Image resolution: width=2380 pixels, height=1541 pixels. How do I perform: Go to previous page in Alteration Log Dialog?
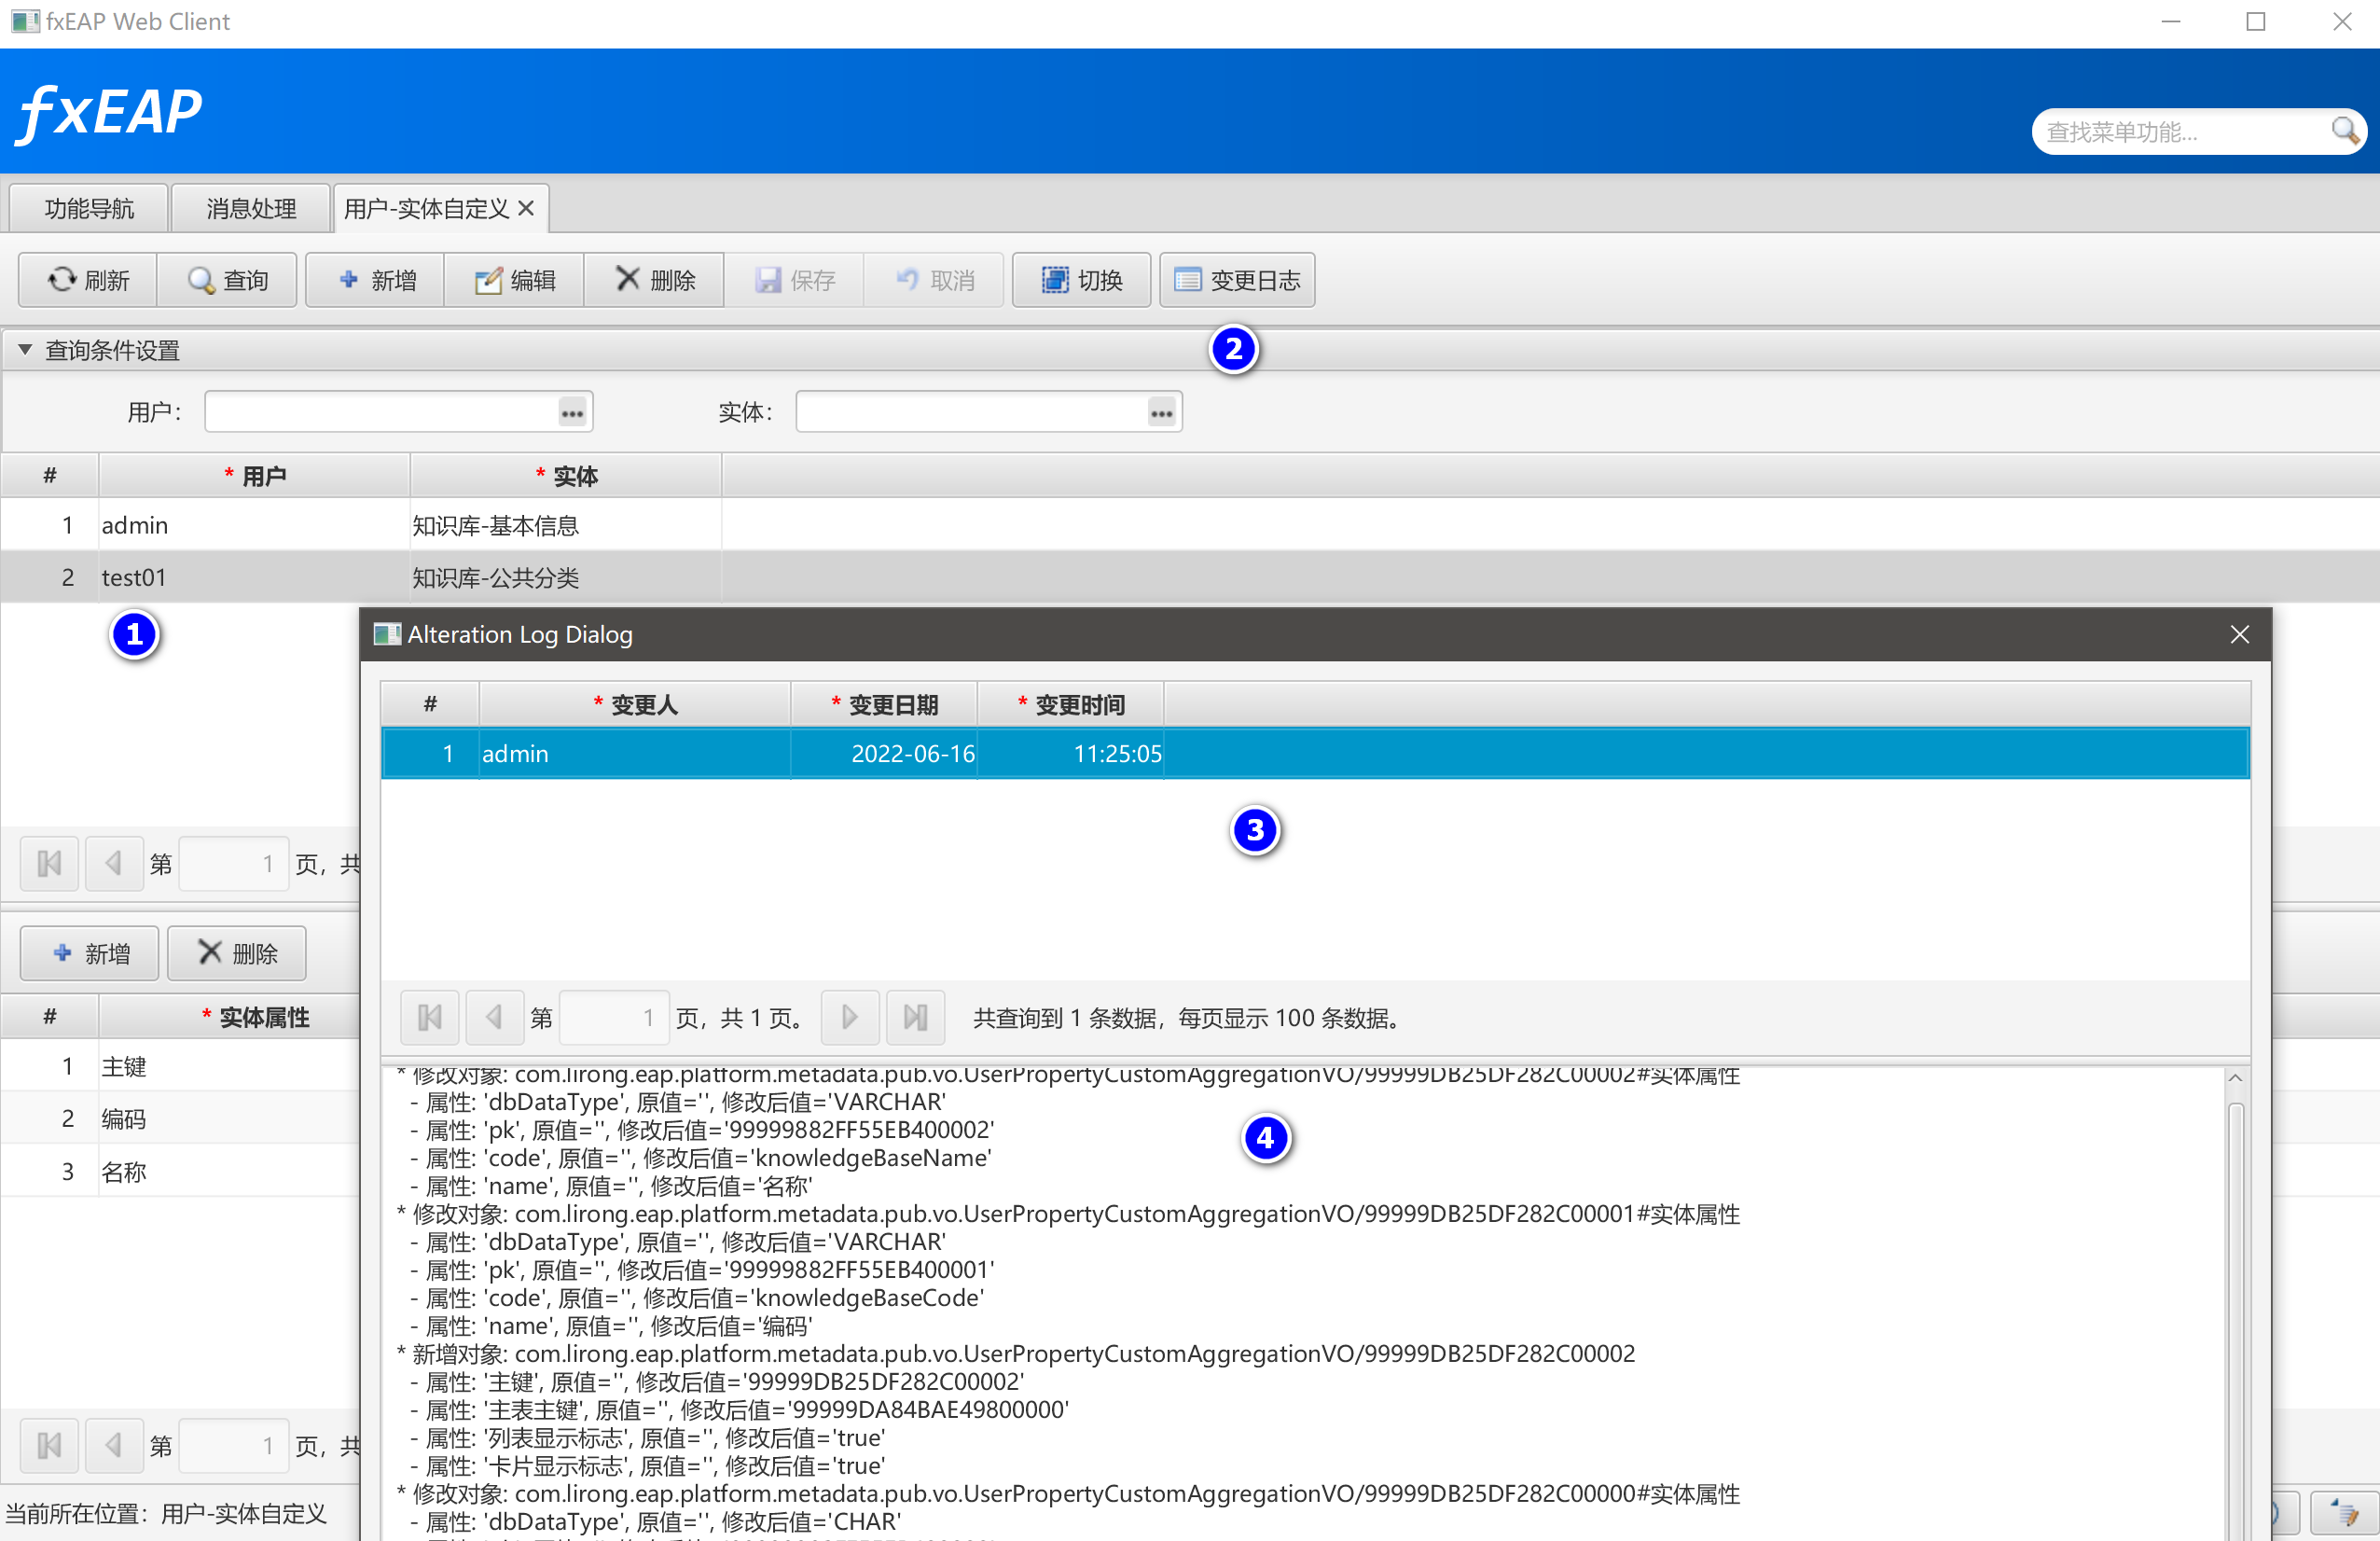494,1017
